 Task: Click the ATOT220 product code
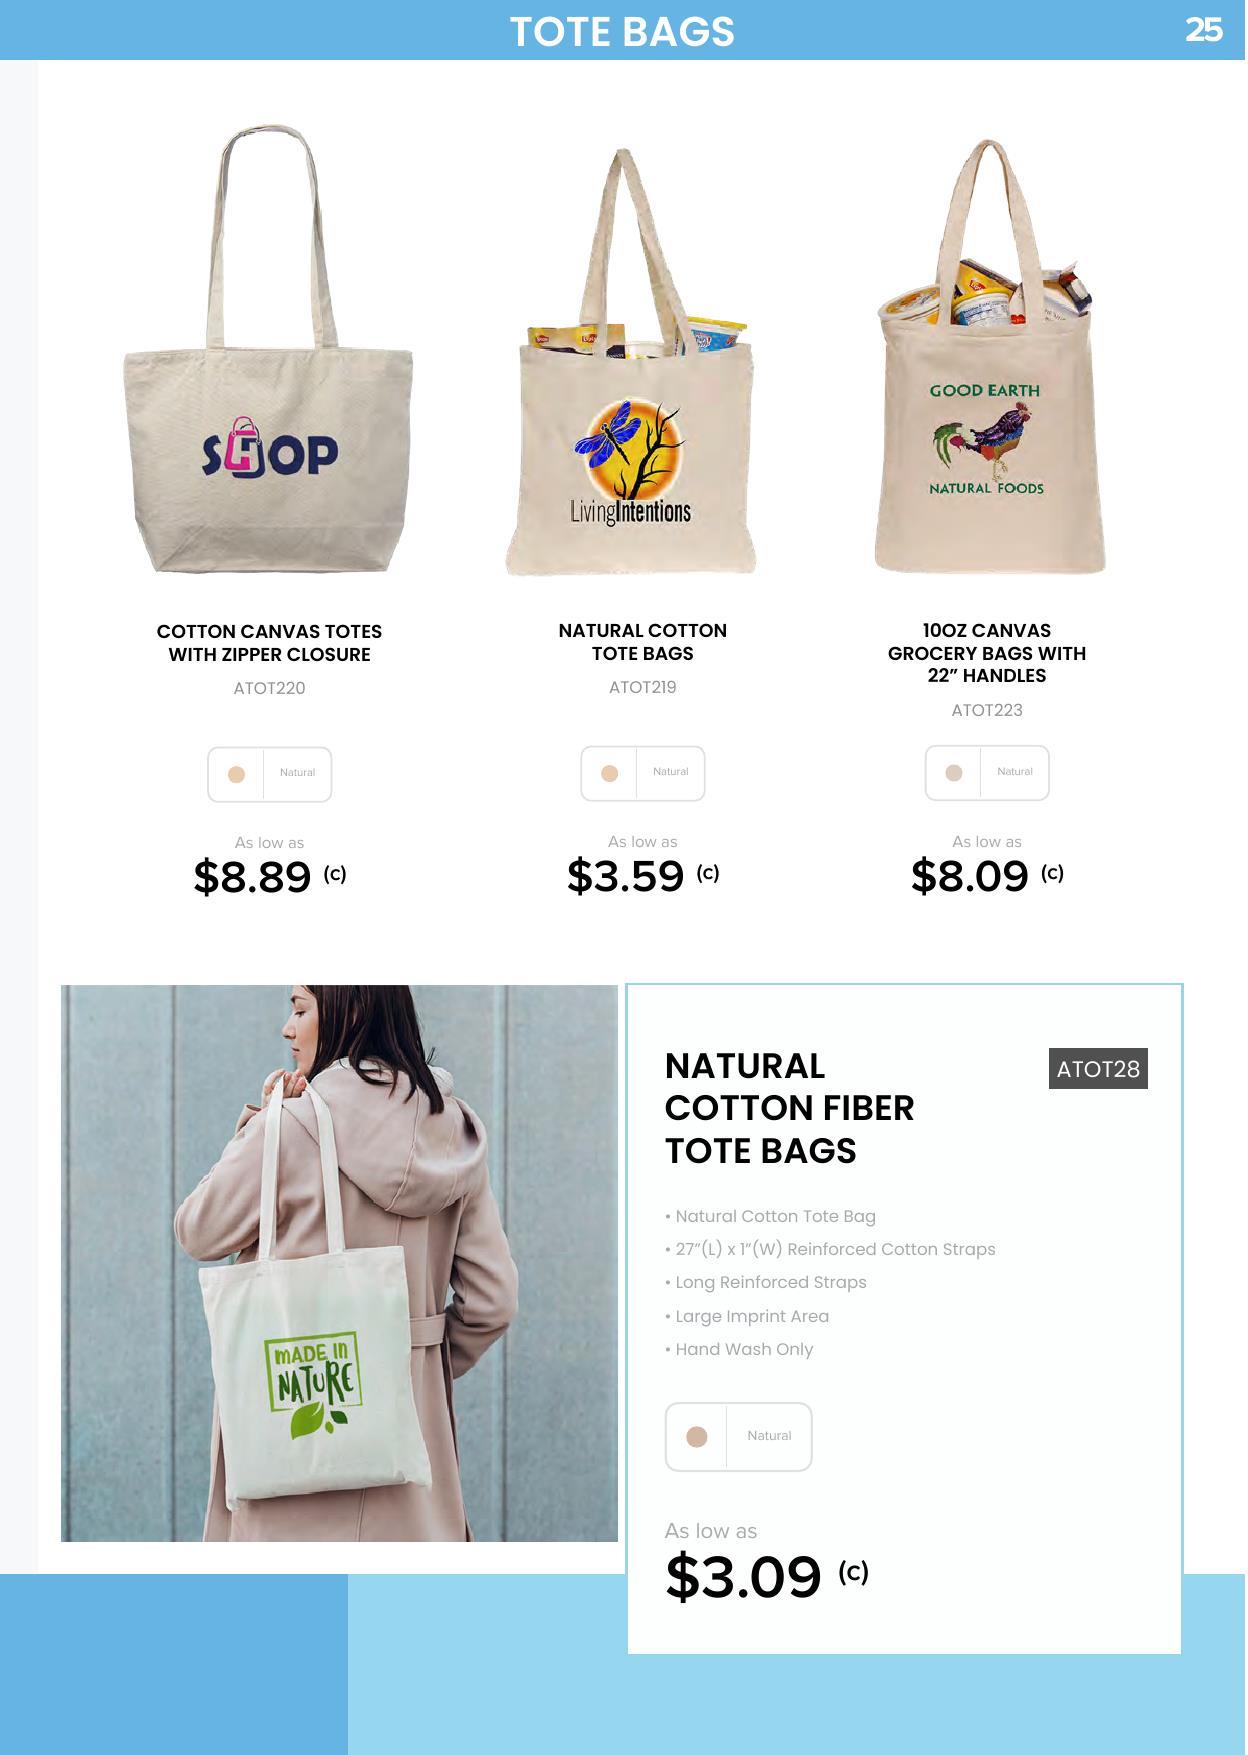click(269, 688)
